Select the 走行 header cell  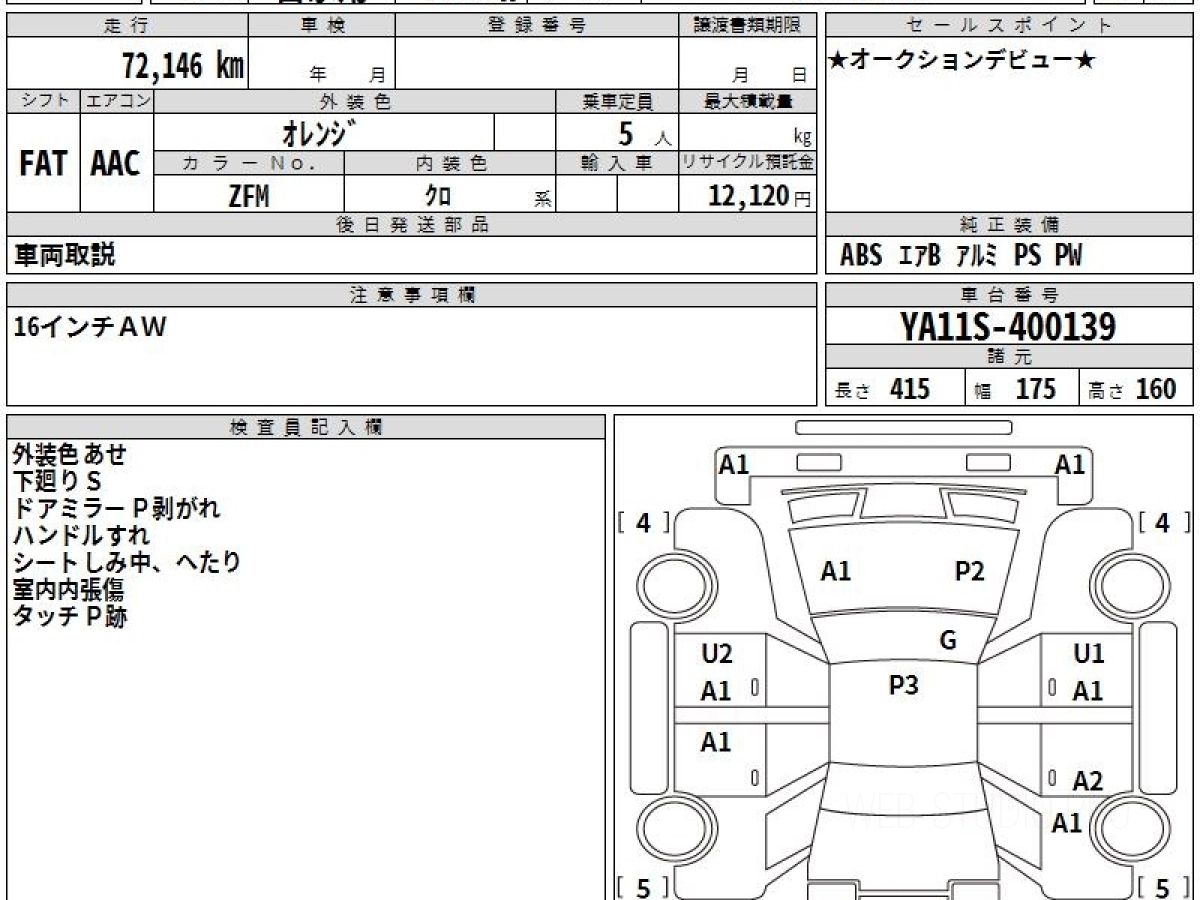[x=127, y=26]
